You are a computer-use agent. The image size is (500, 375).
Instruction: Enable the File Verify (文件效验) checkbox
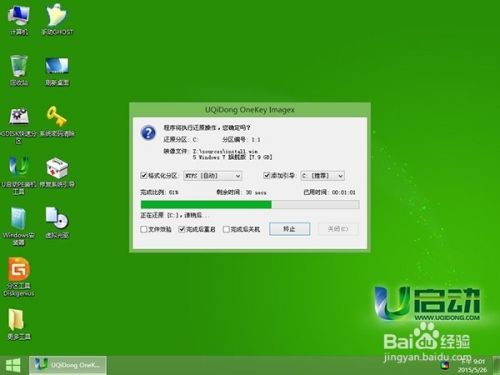[x=144, y=229]
